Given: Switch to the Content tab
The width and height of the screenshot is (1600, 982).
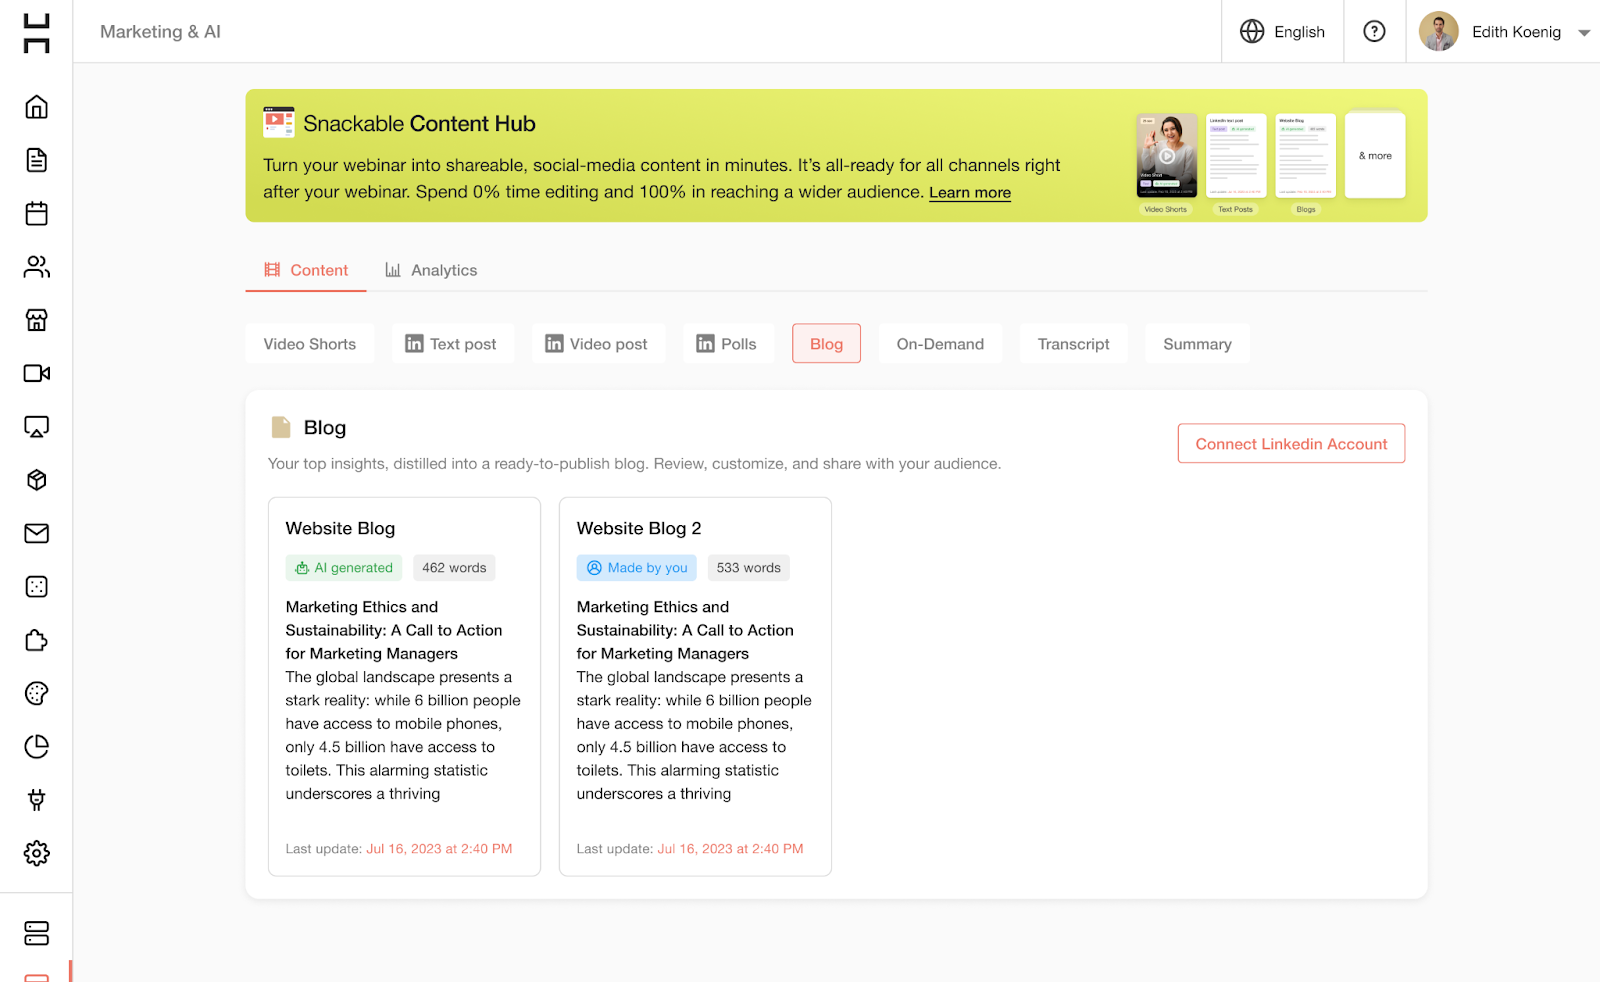Looking at the screenshot, I should tap(306, 270).
